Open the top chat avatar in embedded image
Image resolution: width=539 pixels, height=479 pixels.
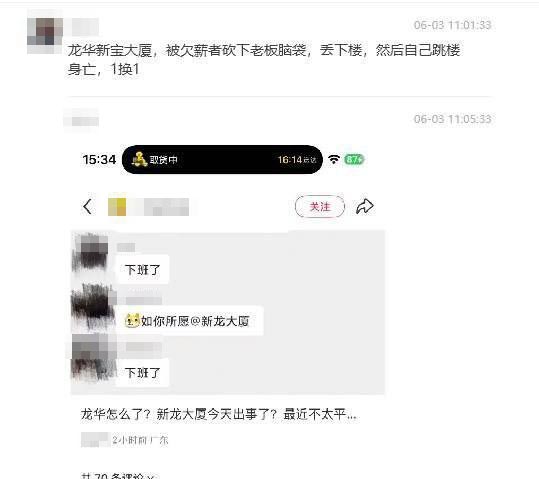point(91,252)
